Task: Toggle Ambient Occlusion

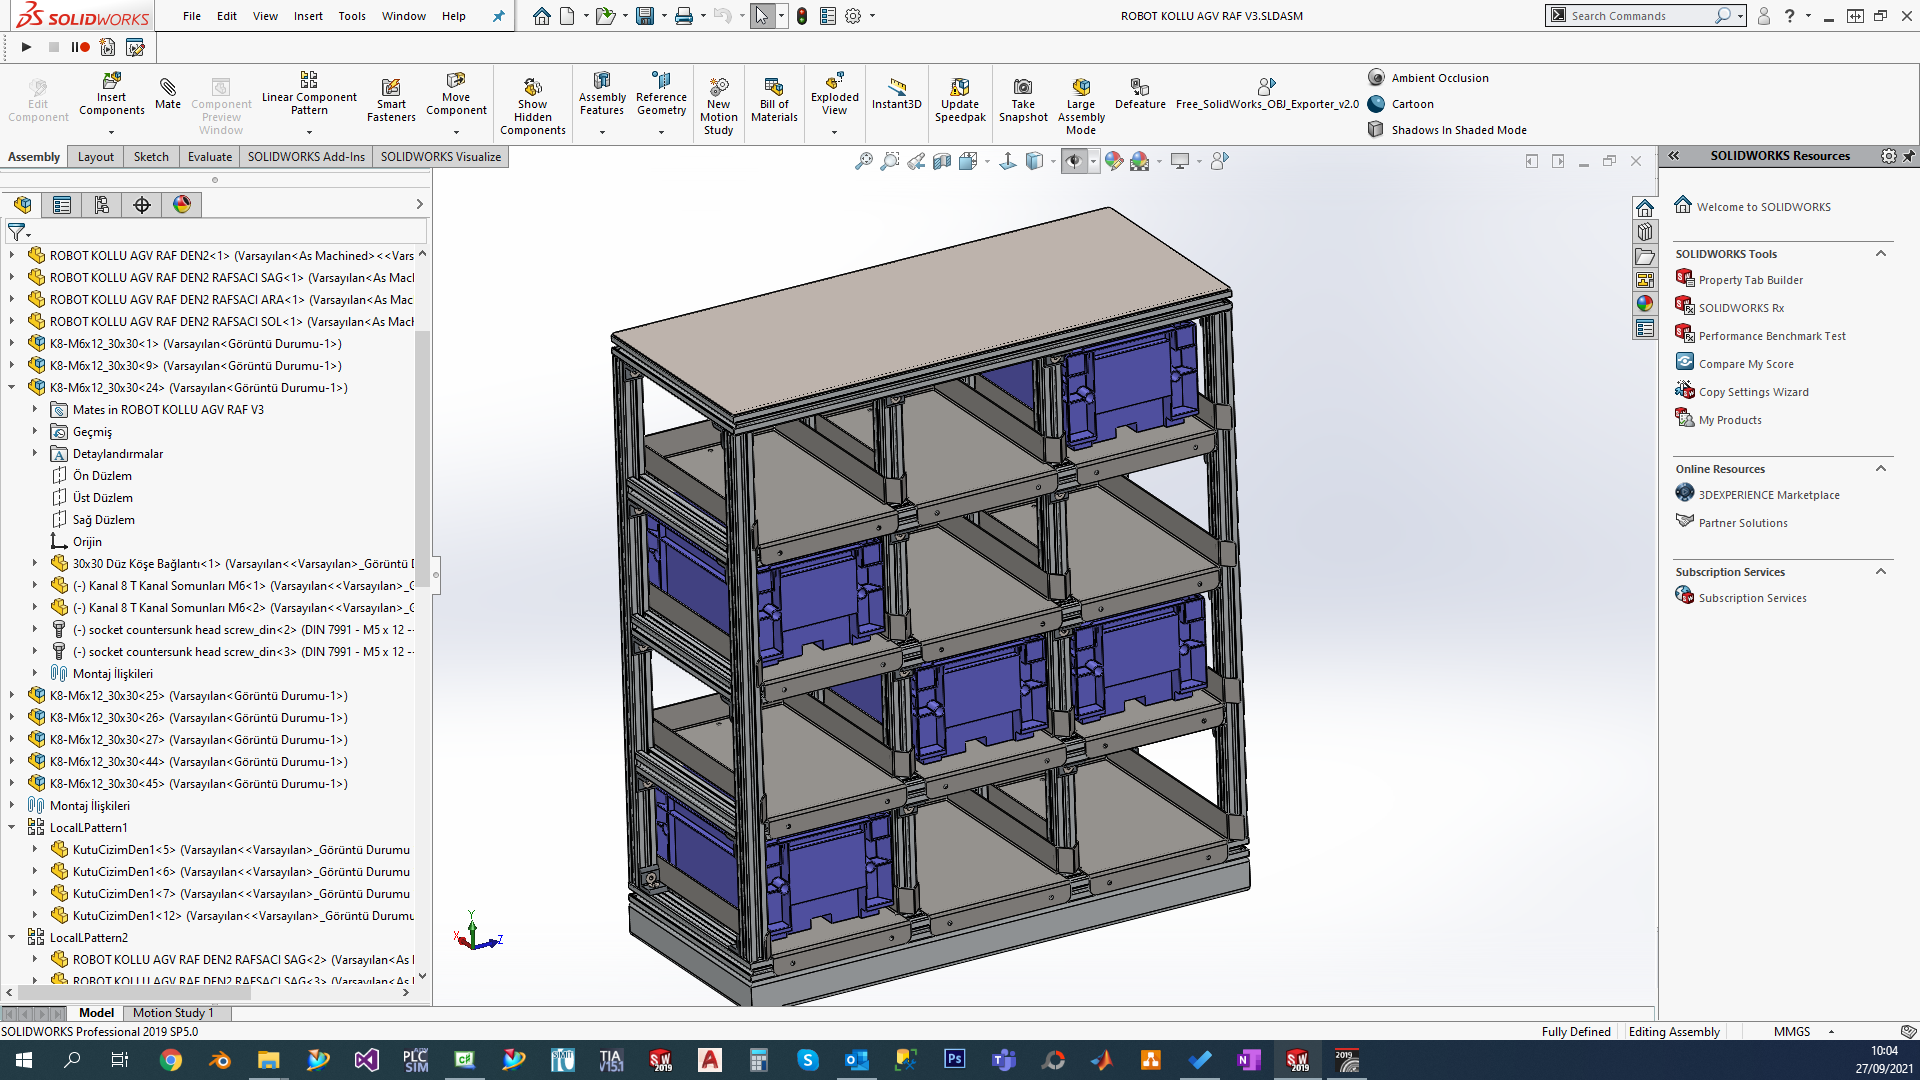Action: point(1439,78)
